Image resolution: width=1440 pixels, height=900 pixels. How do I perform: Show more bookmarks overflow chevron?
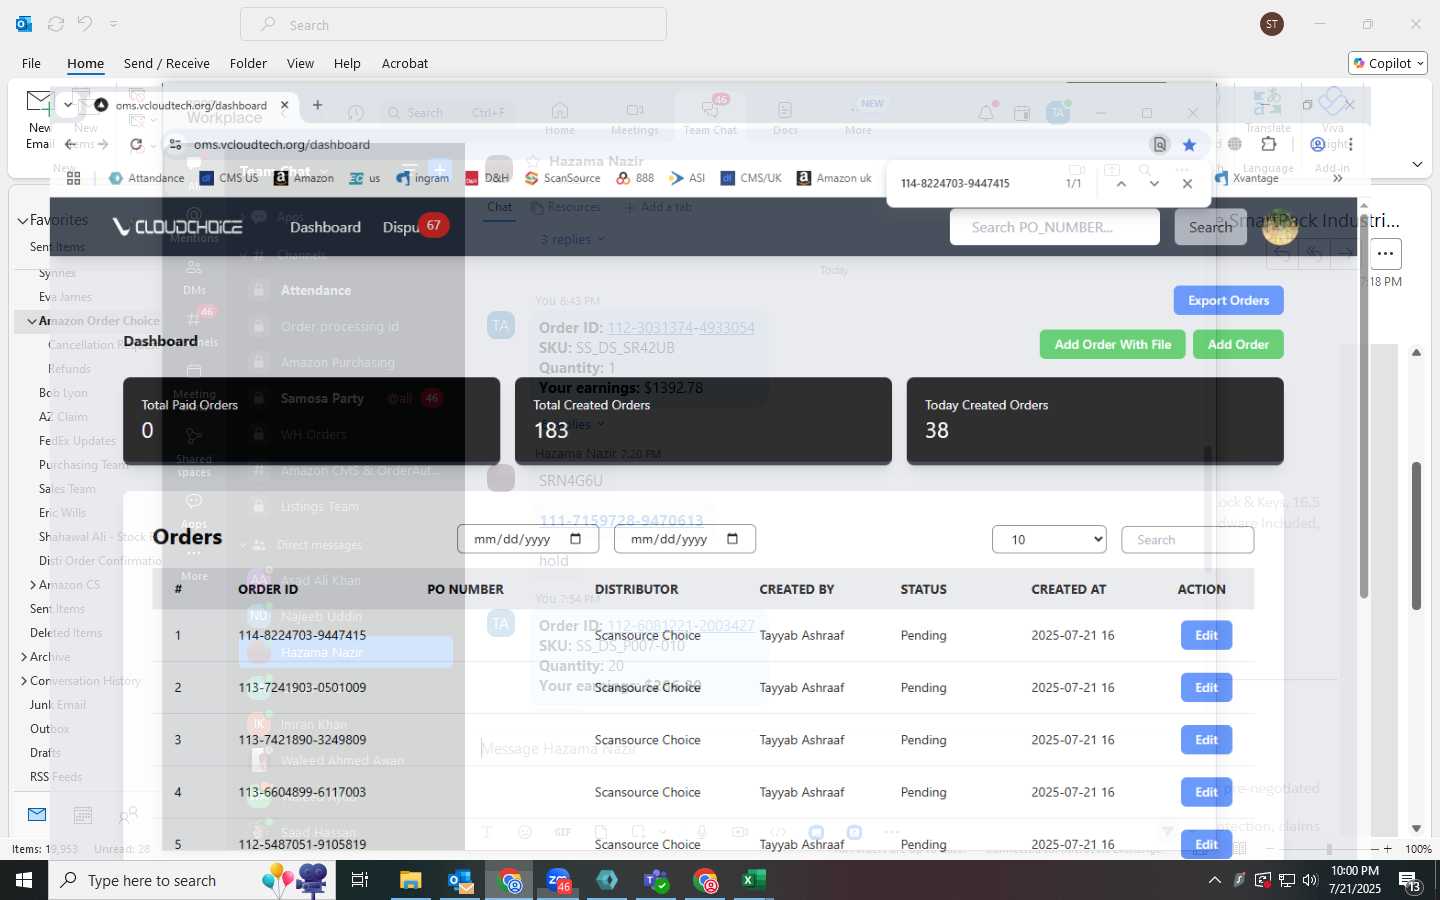(1337, 178)
